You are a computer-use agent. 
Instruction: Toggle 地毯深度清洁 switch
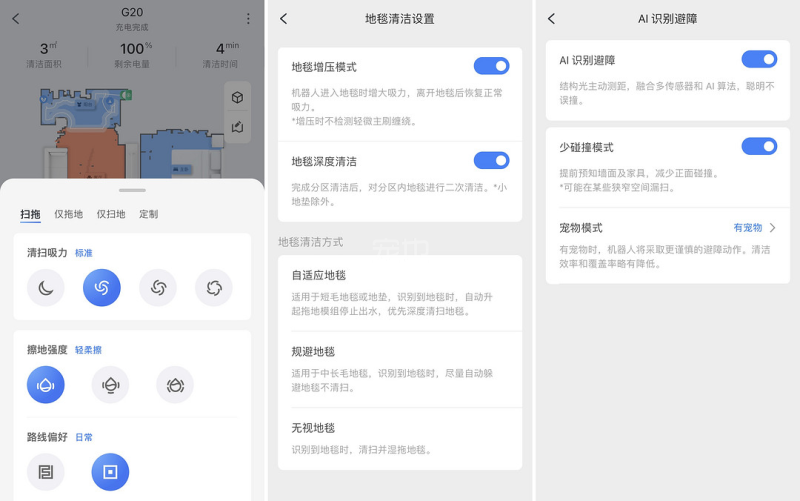point(491,160)
